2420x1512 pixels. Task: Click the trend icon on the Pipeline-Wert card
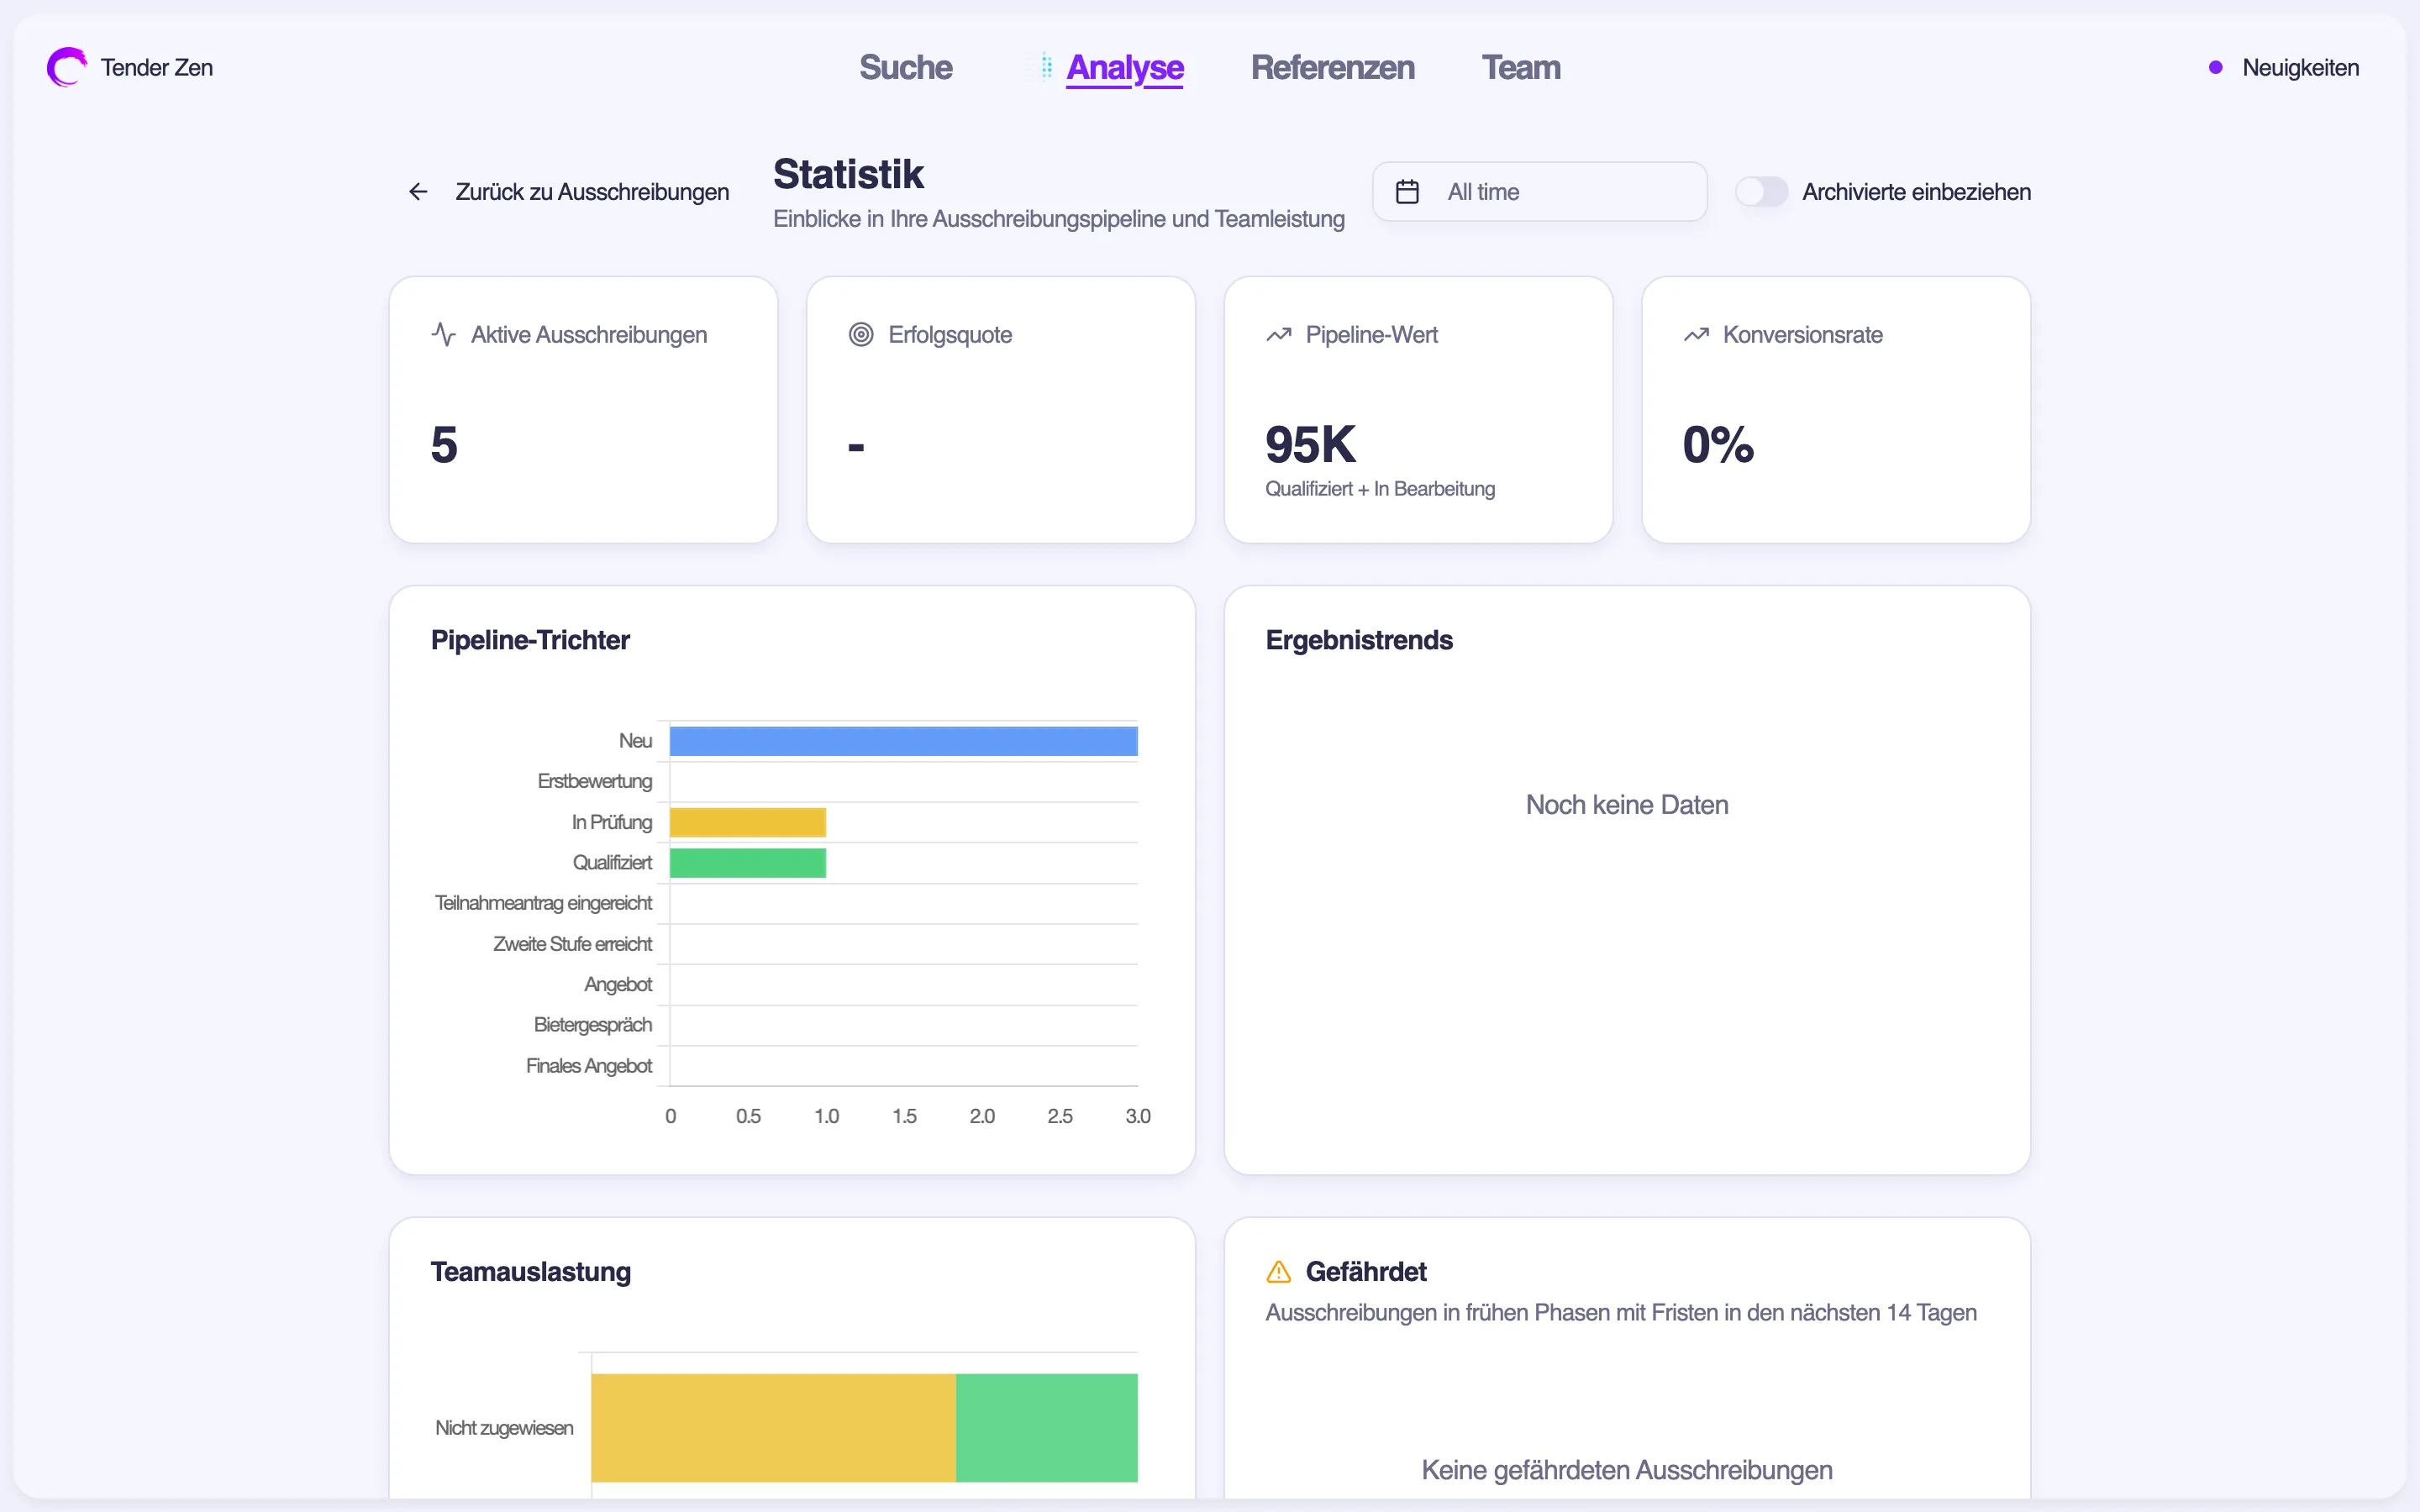[1279, 334]
